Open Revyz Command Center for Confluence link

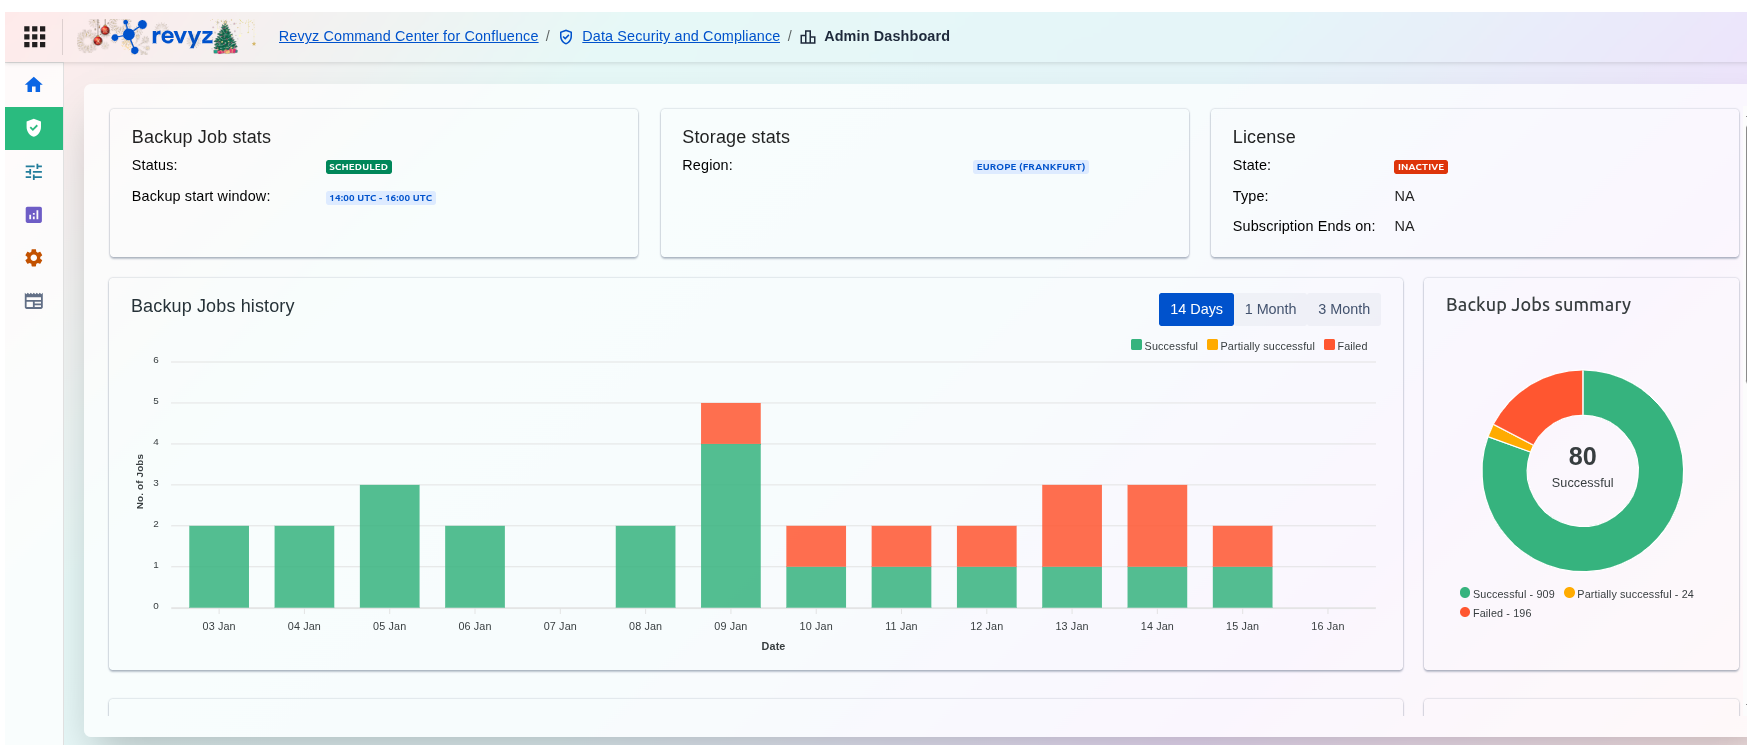pos(408,36)
